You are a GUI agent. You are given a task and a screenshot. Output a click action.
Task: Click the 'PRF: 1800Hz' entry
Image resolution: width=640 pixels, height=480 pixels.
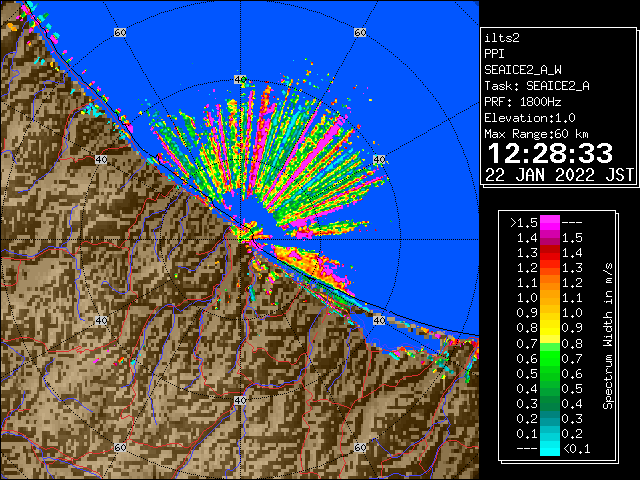coord(523,102)
